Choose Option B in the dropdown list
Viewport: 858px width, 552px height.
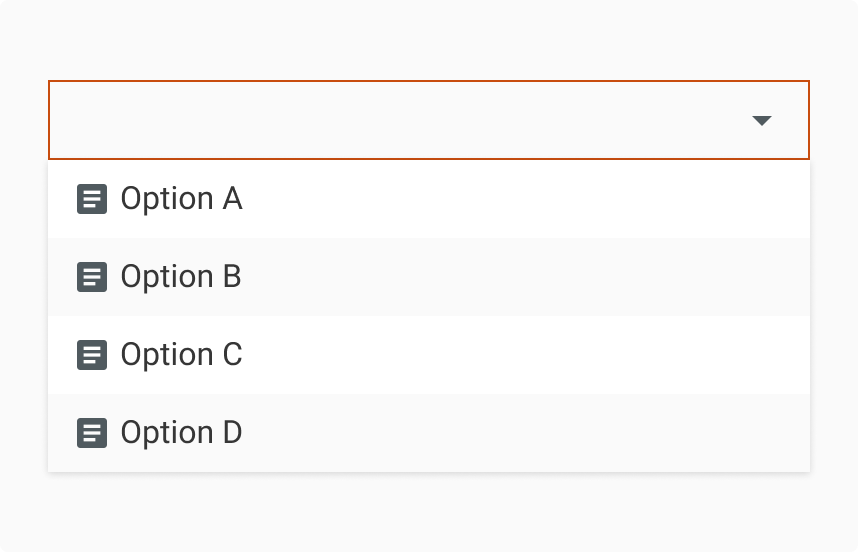pyautogui.click(x=300, y=277)
